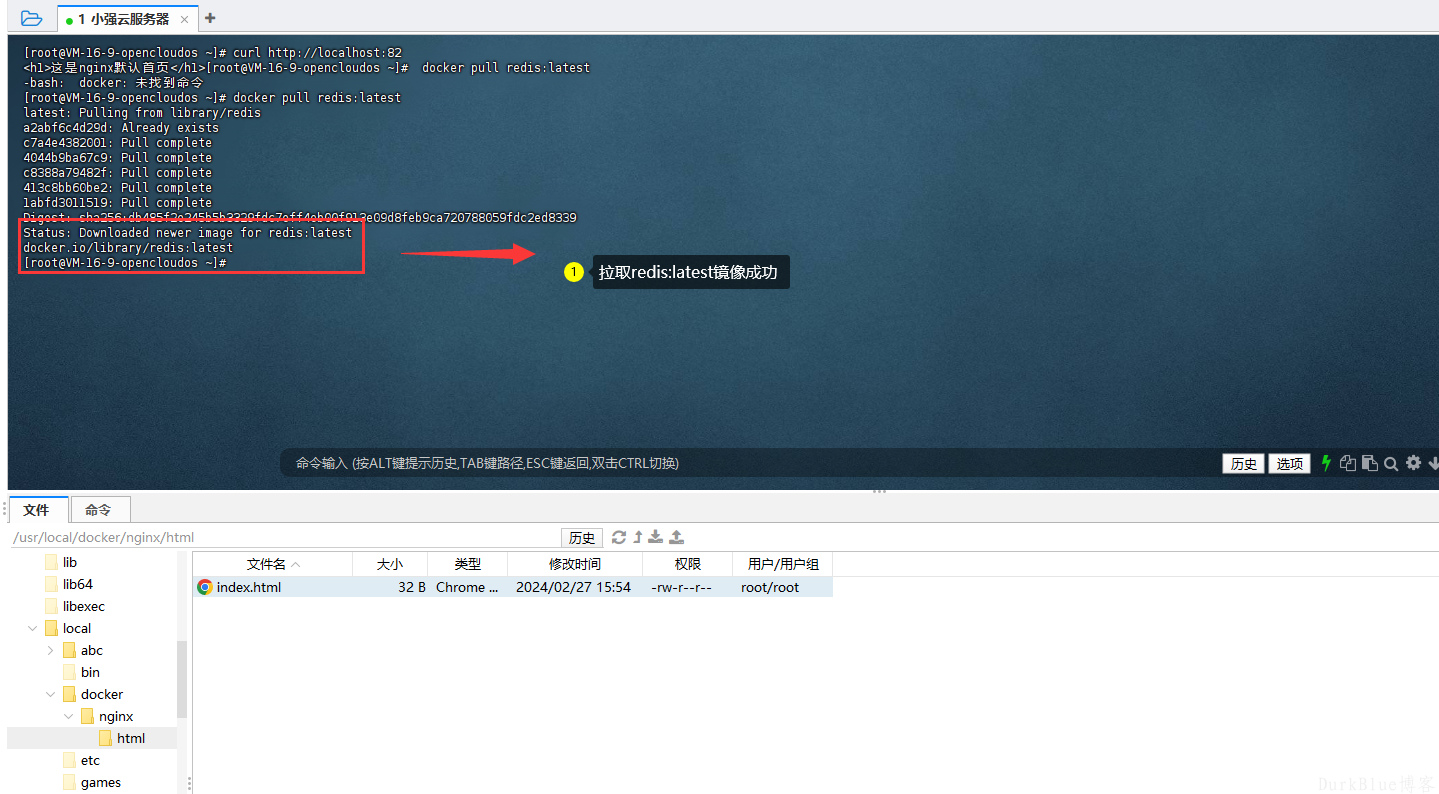Close the 小强云服务器 session tab
This screenshot has height=794, width=1439.
click(184, 19)
